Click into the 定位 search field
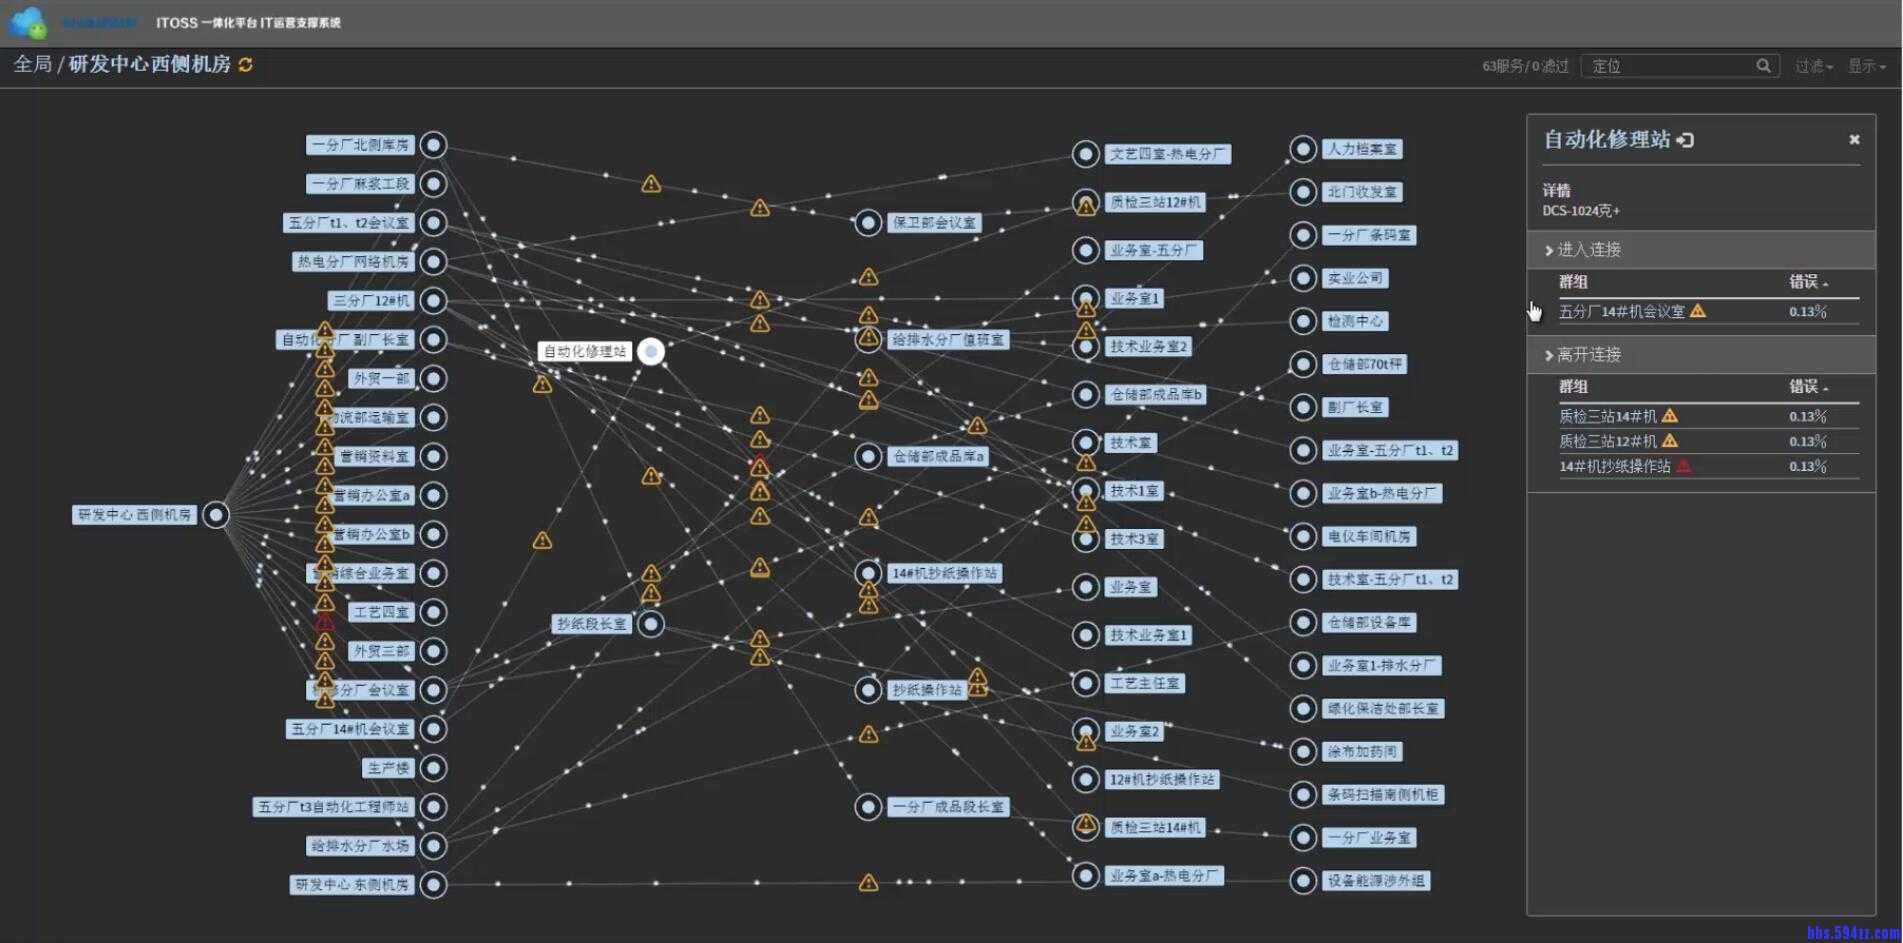This screenshot has height=943, width=1903. click(1670, 66)
